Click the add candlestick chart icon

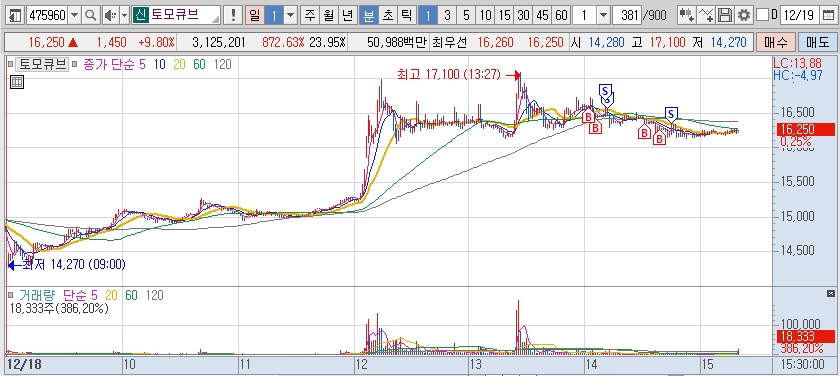tap(687, 16)
